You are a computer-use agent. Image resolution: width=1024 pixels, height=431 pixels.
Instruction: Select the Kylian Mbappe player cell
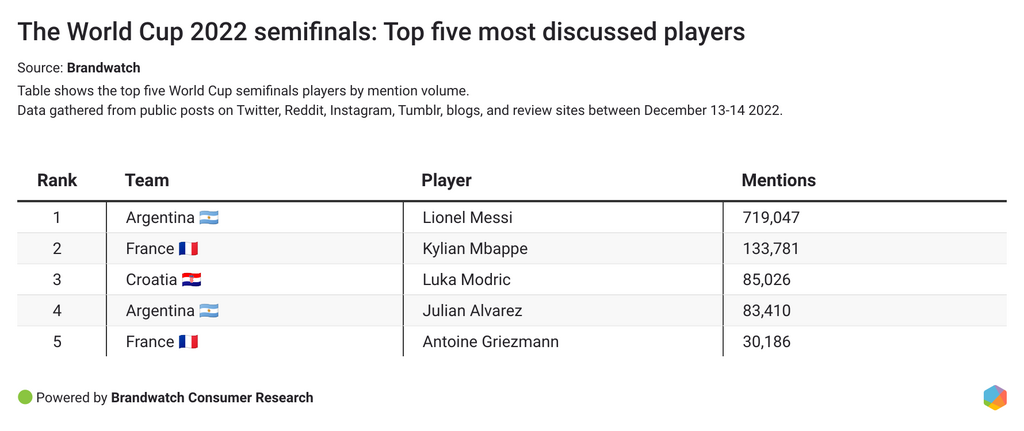point(474,249)
